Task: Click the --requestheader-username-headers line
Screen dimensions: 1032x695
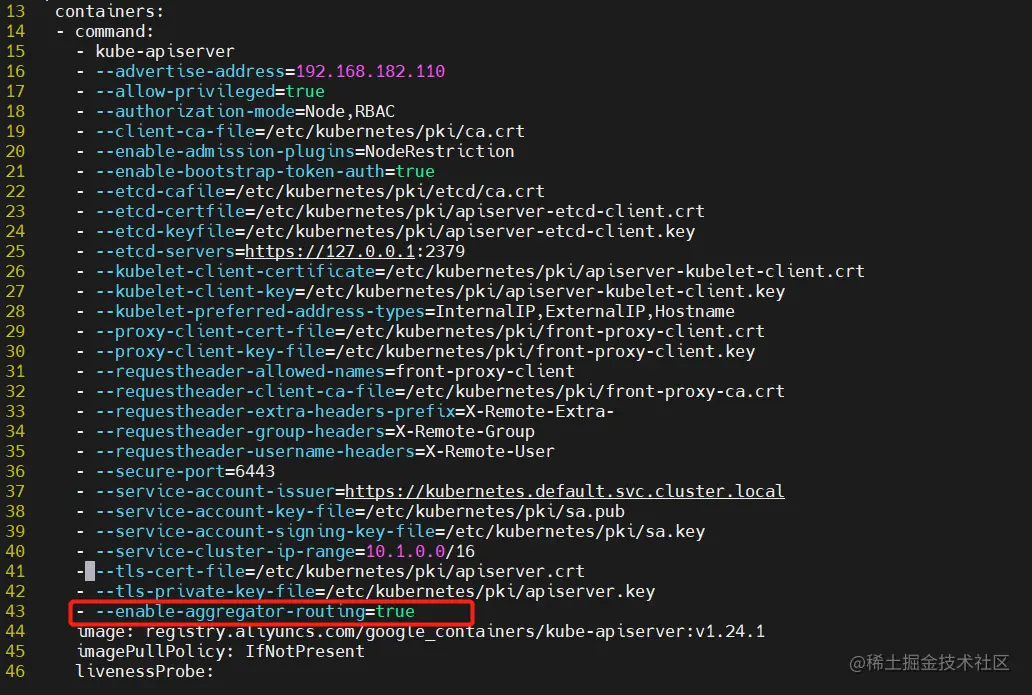Action: 315,451
